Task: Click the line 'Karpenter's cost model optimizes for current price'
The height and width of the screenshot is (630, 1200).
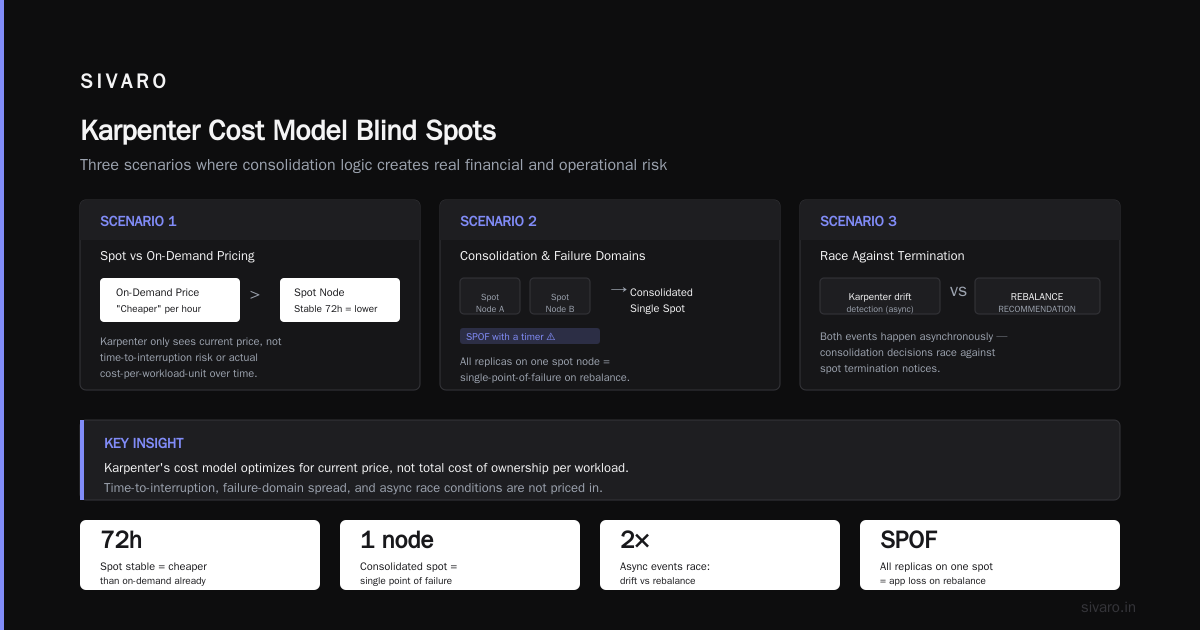Action: pos(366,468)
